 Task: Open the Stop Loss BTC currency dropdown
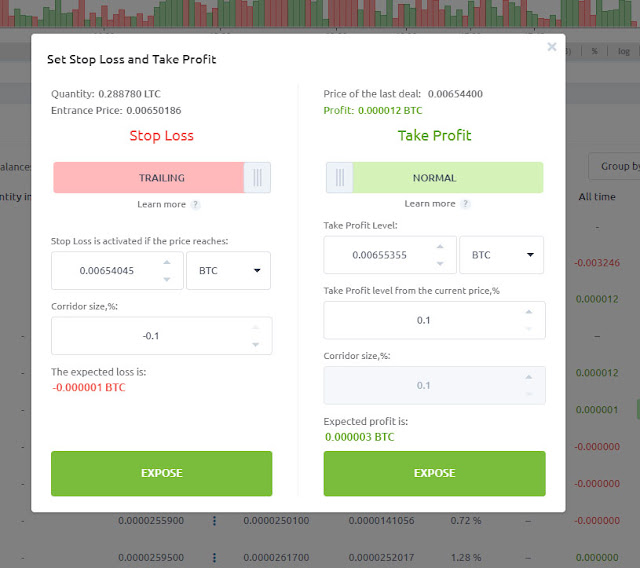point(228,271)
